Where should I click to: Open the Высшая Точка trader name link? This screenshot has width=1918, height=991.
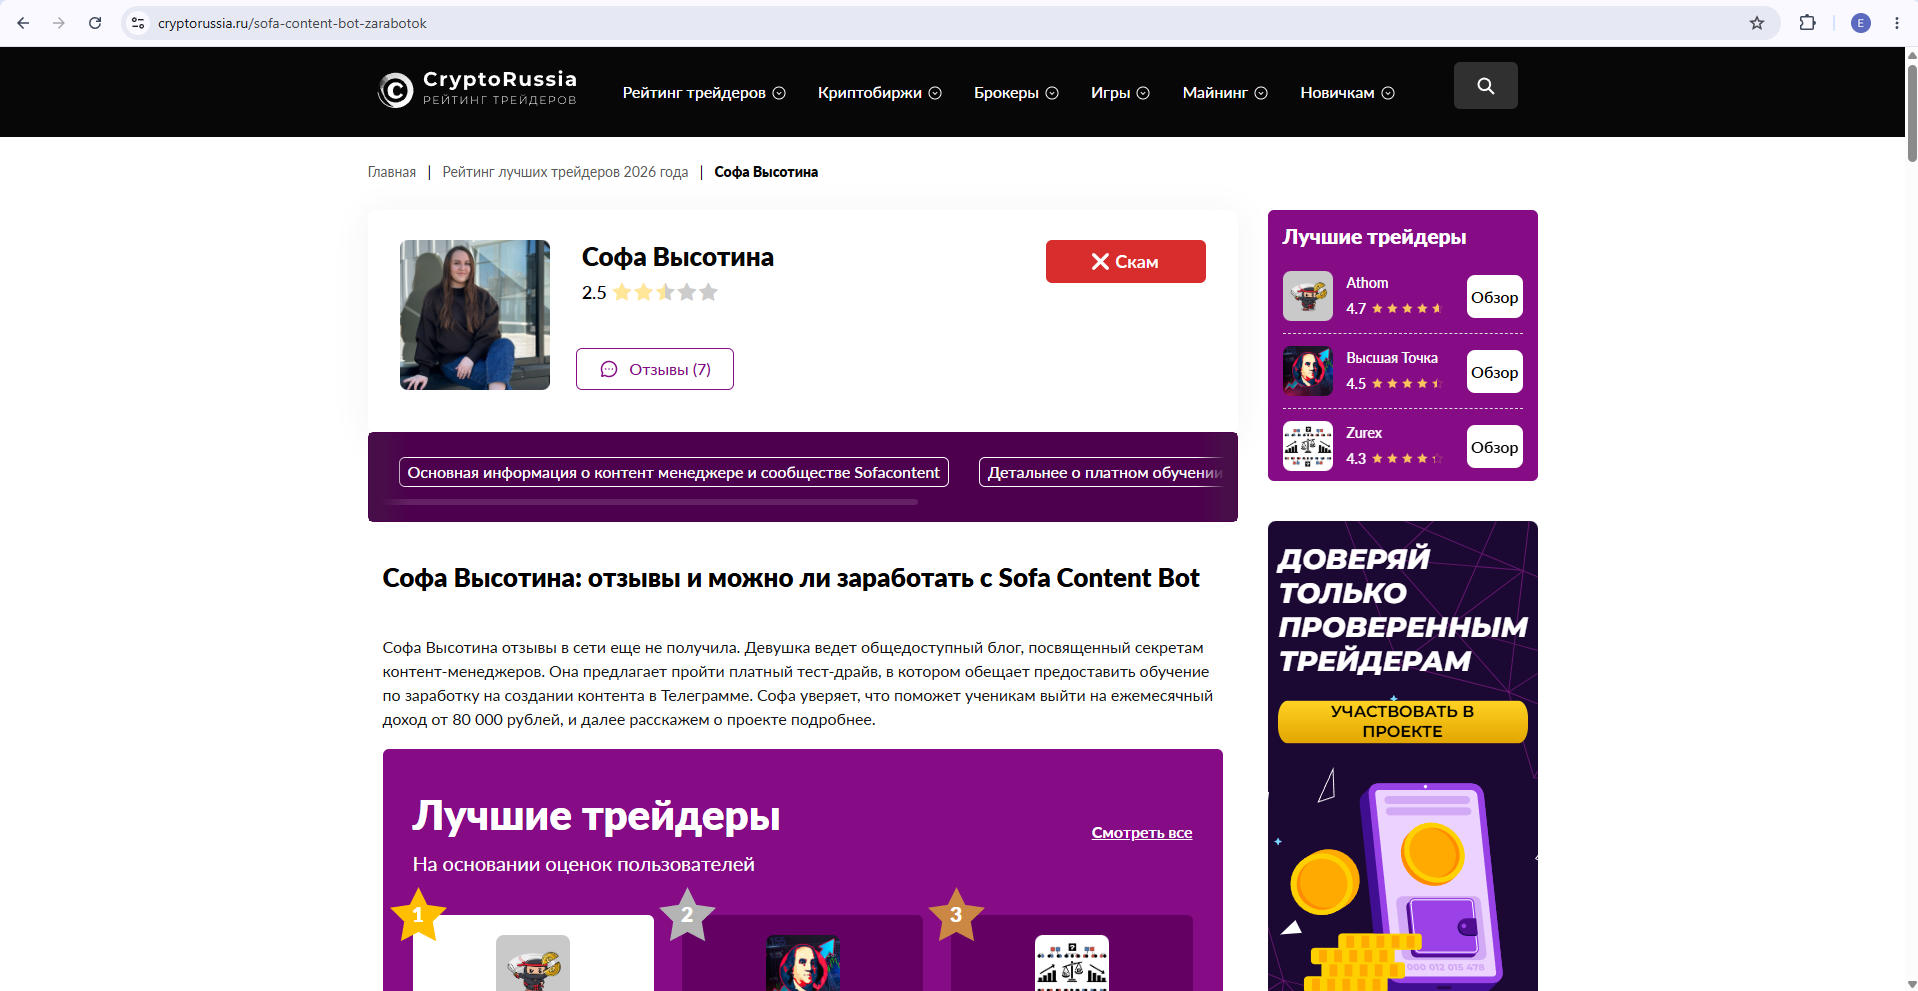(1392, 358)
